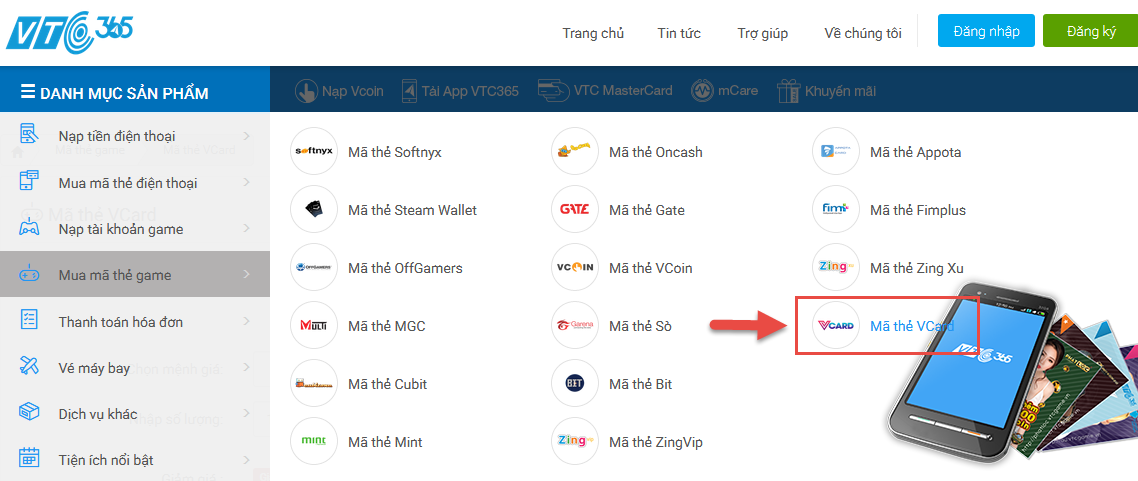Image resolution: width=1138 pixels, height=481 pixels.
Task: Select the Appota card logo
Action: pos(836,152)
